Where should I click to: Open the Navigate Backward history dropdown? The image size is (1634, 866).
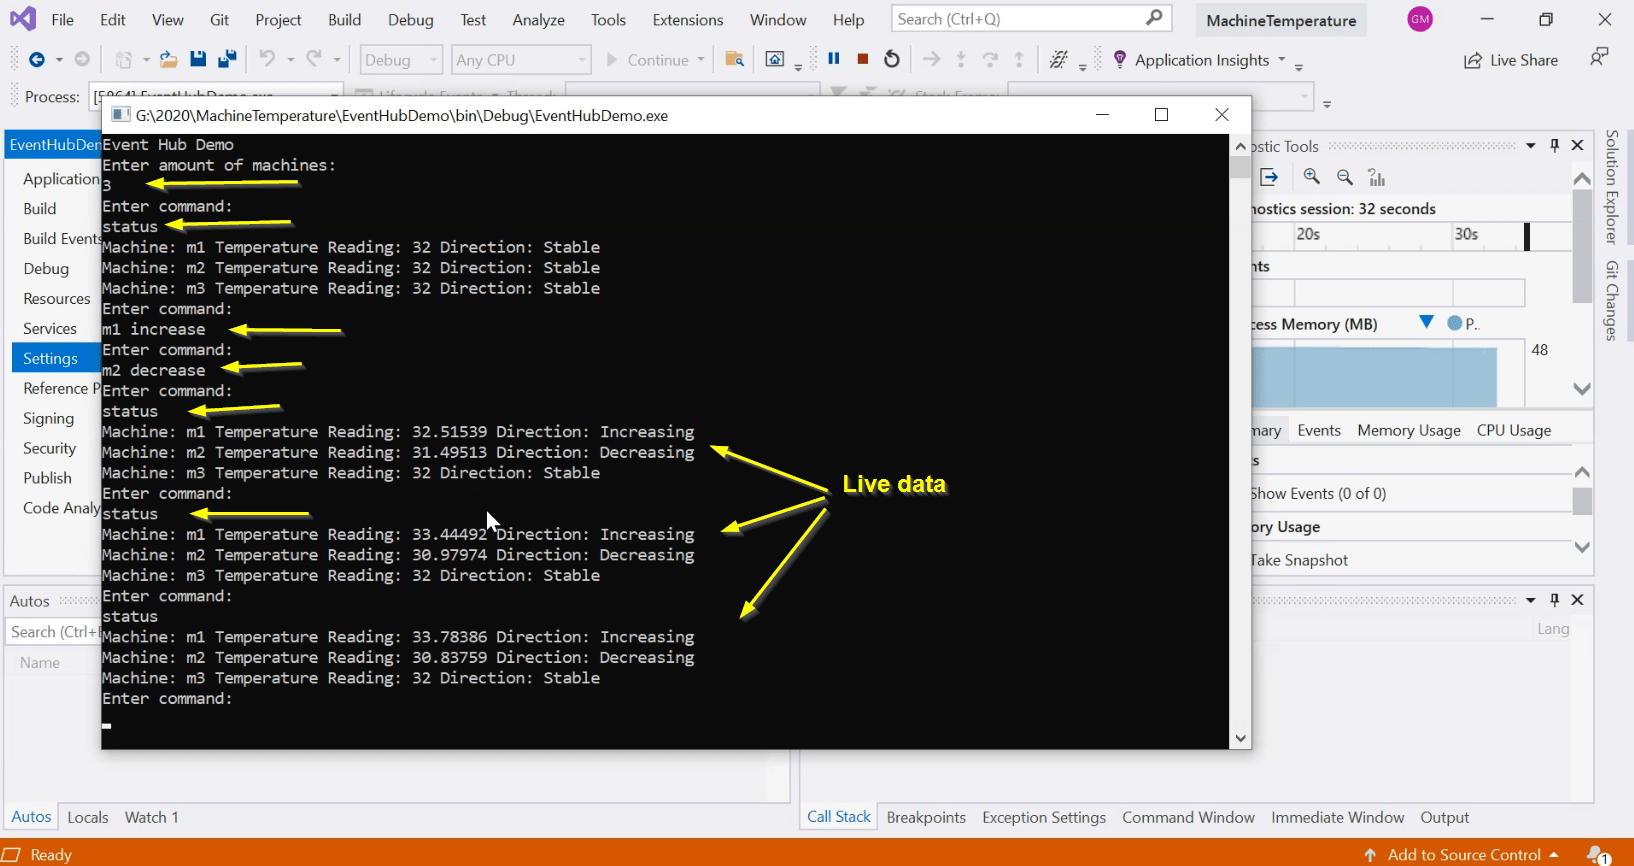pyautogui.click(x=59, y=60)
